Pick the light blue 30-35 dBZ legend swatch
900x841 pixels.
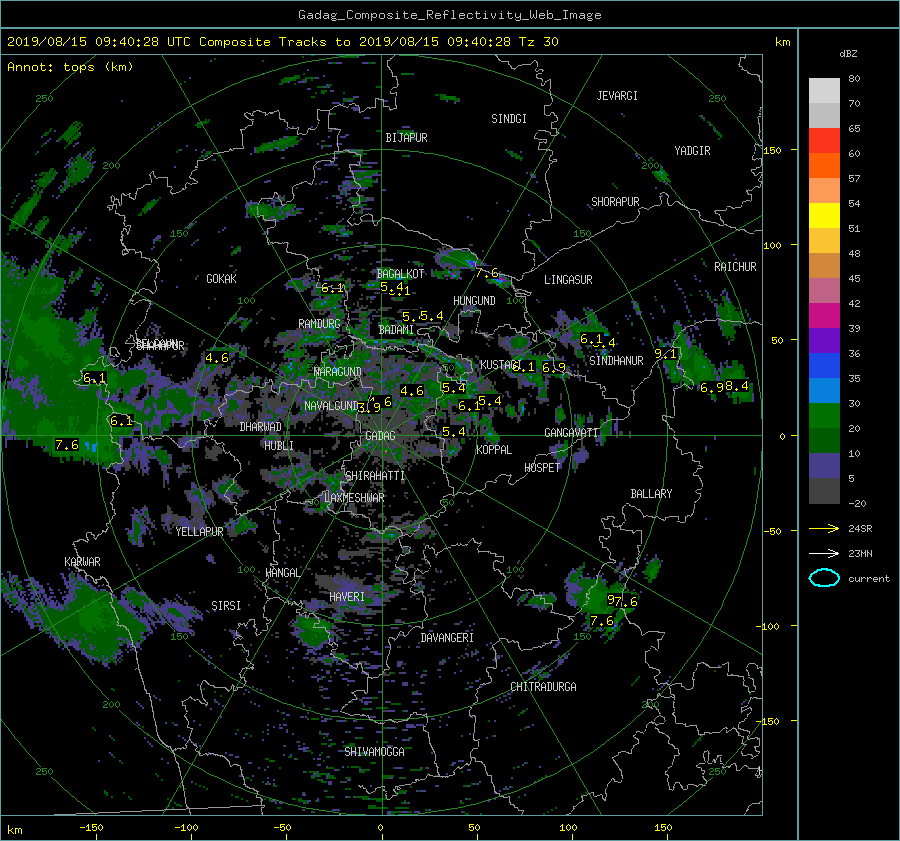point(824,390)
